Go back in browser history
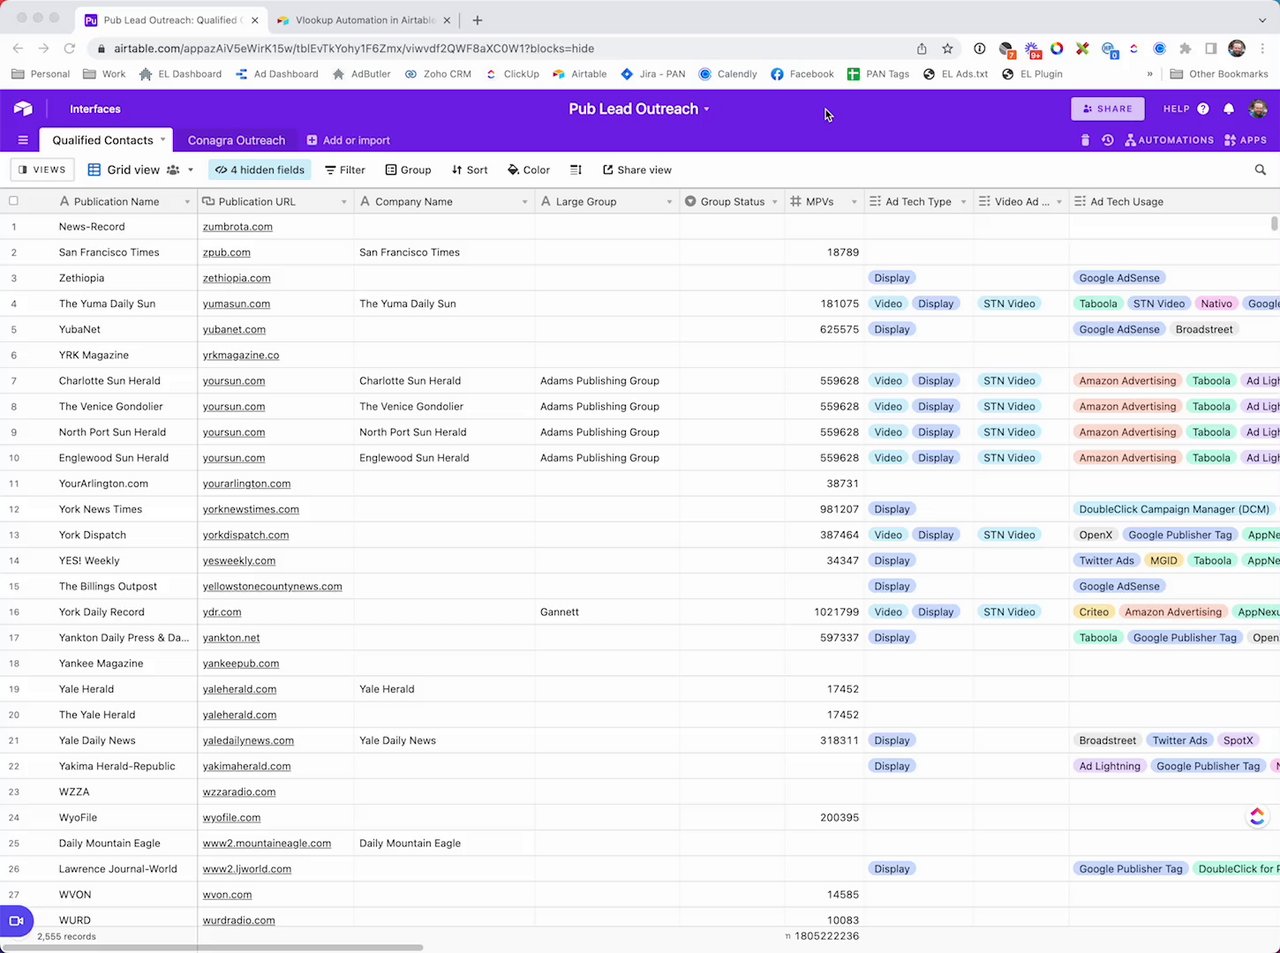This screenshot has width=1280, height=953. tap(18, 48)
